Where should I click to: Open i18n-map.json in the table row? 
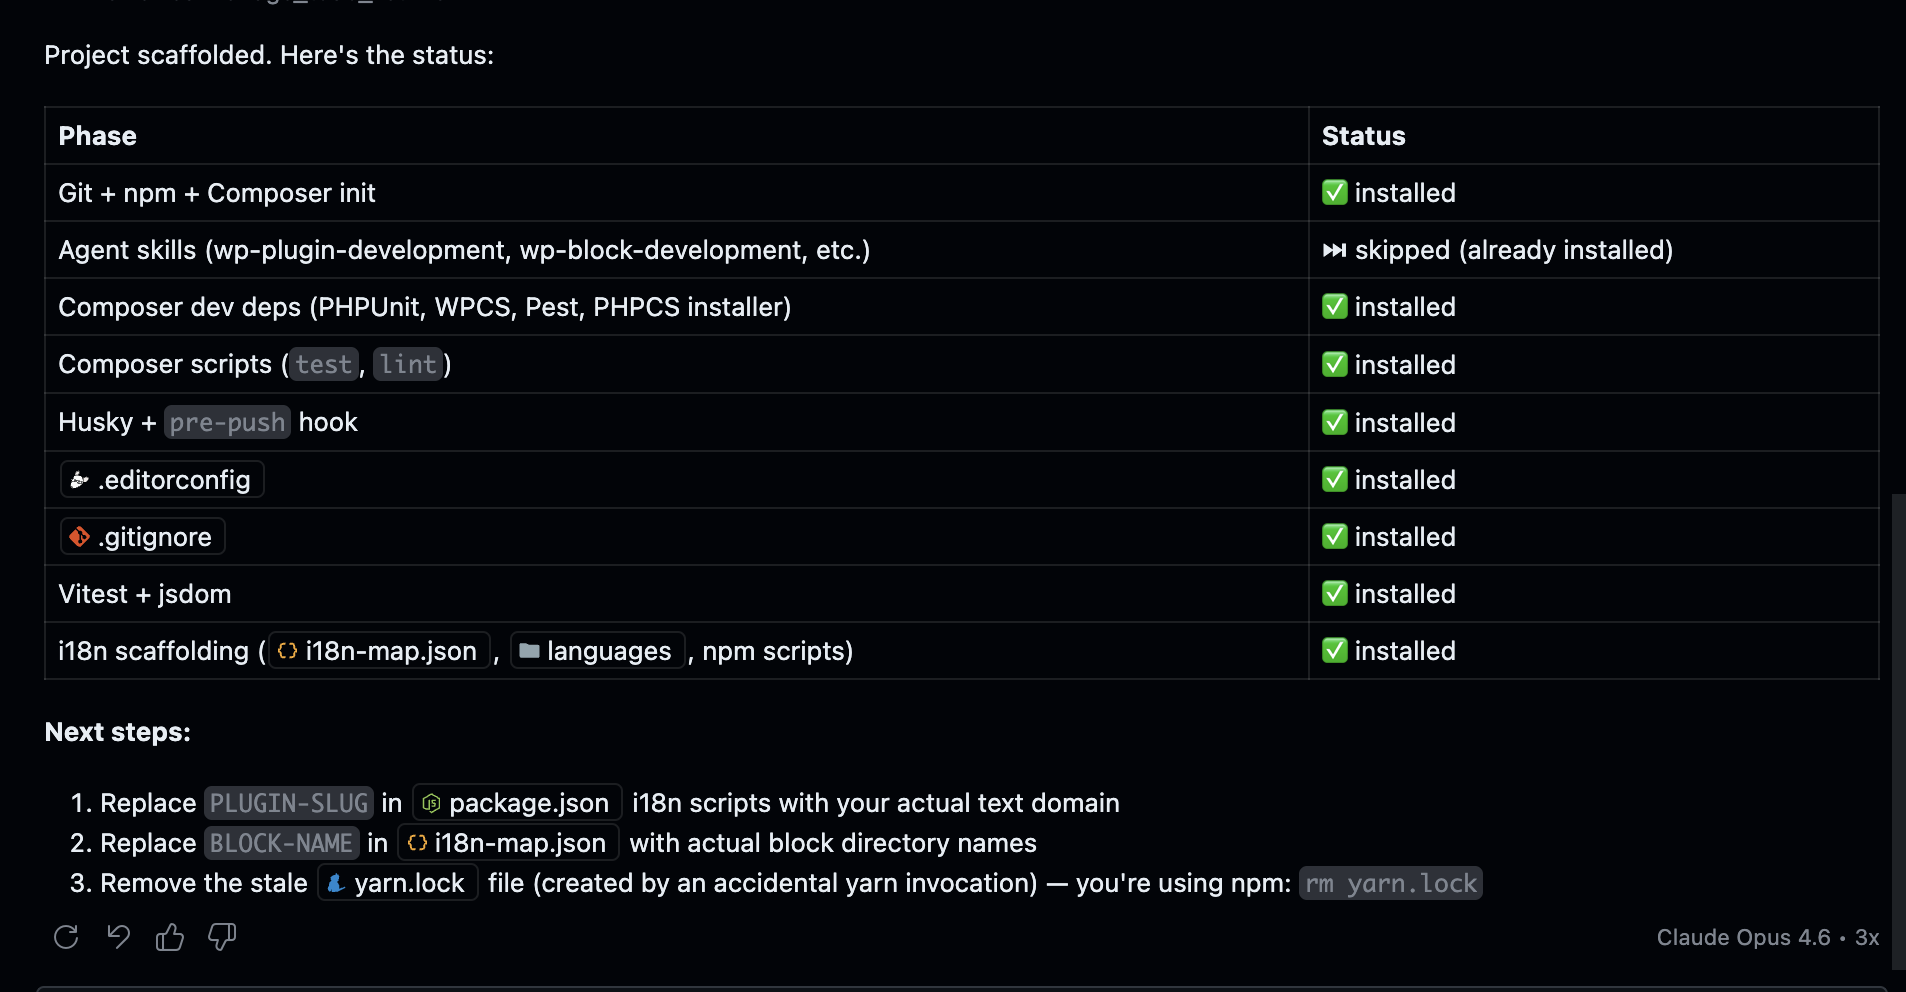379,651
